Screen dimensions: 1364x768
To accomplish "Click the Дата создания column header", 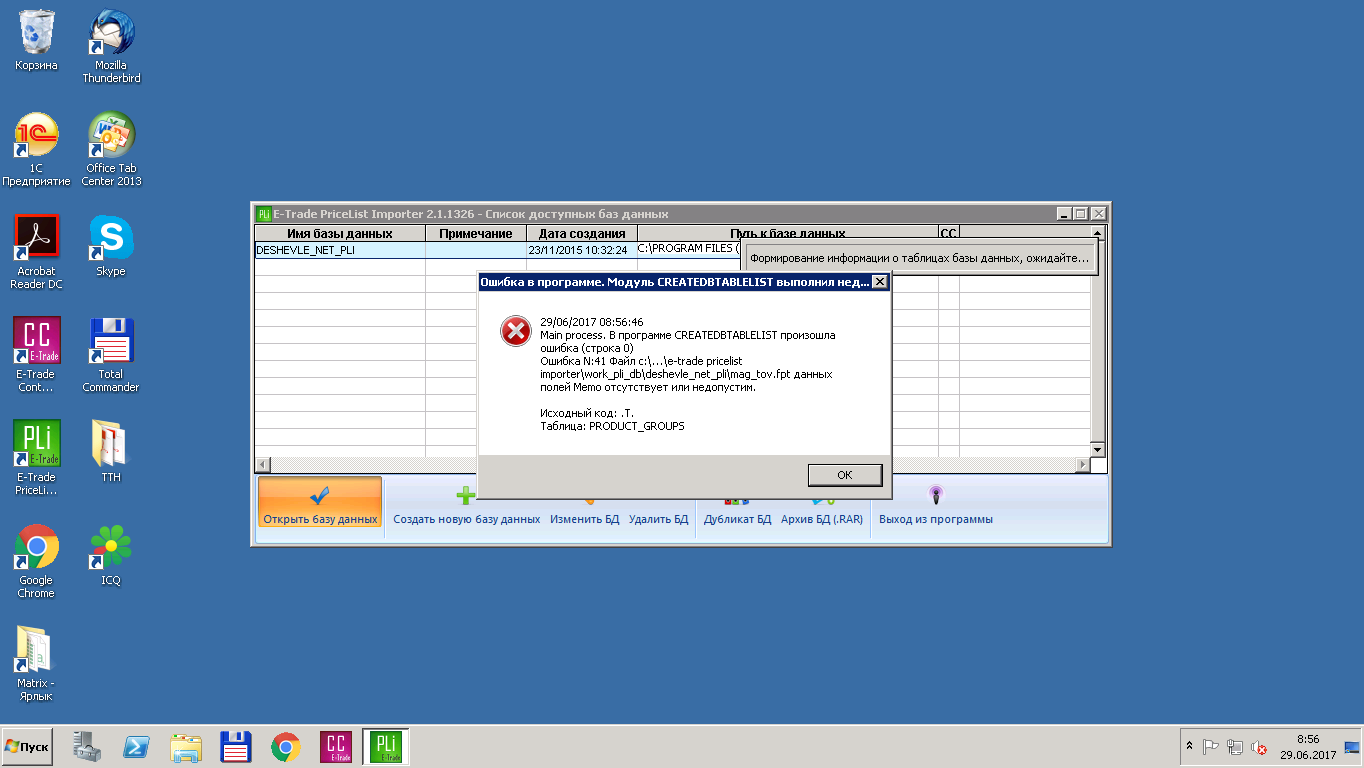I will [x=582, y=234].
